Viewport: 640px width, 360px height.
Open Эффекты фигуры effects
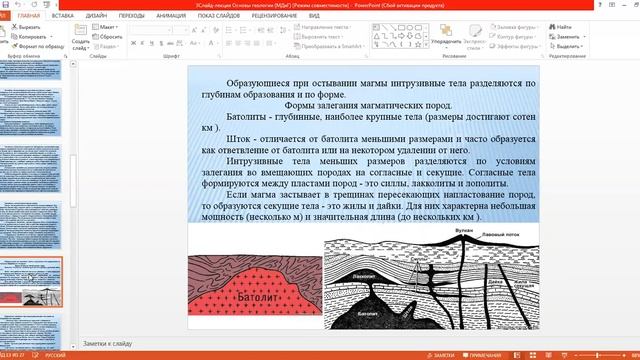click(515, 47)
